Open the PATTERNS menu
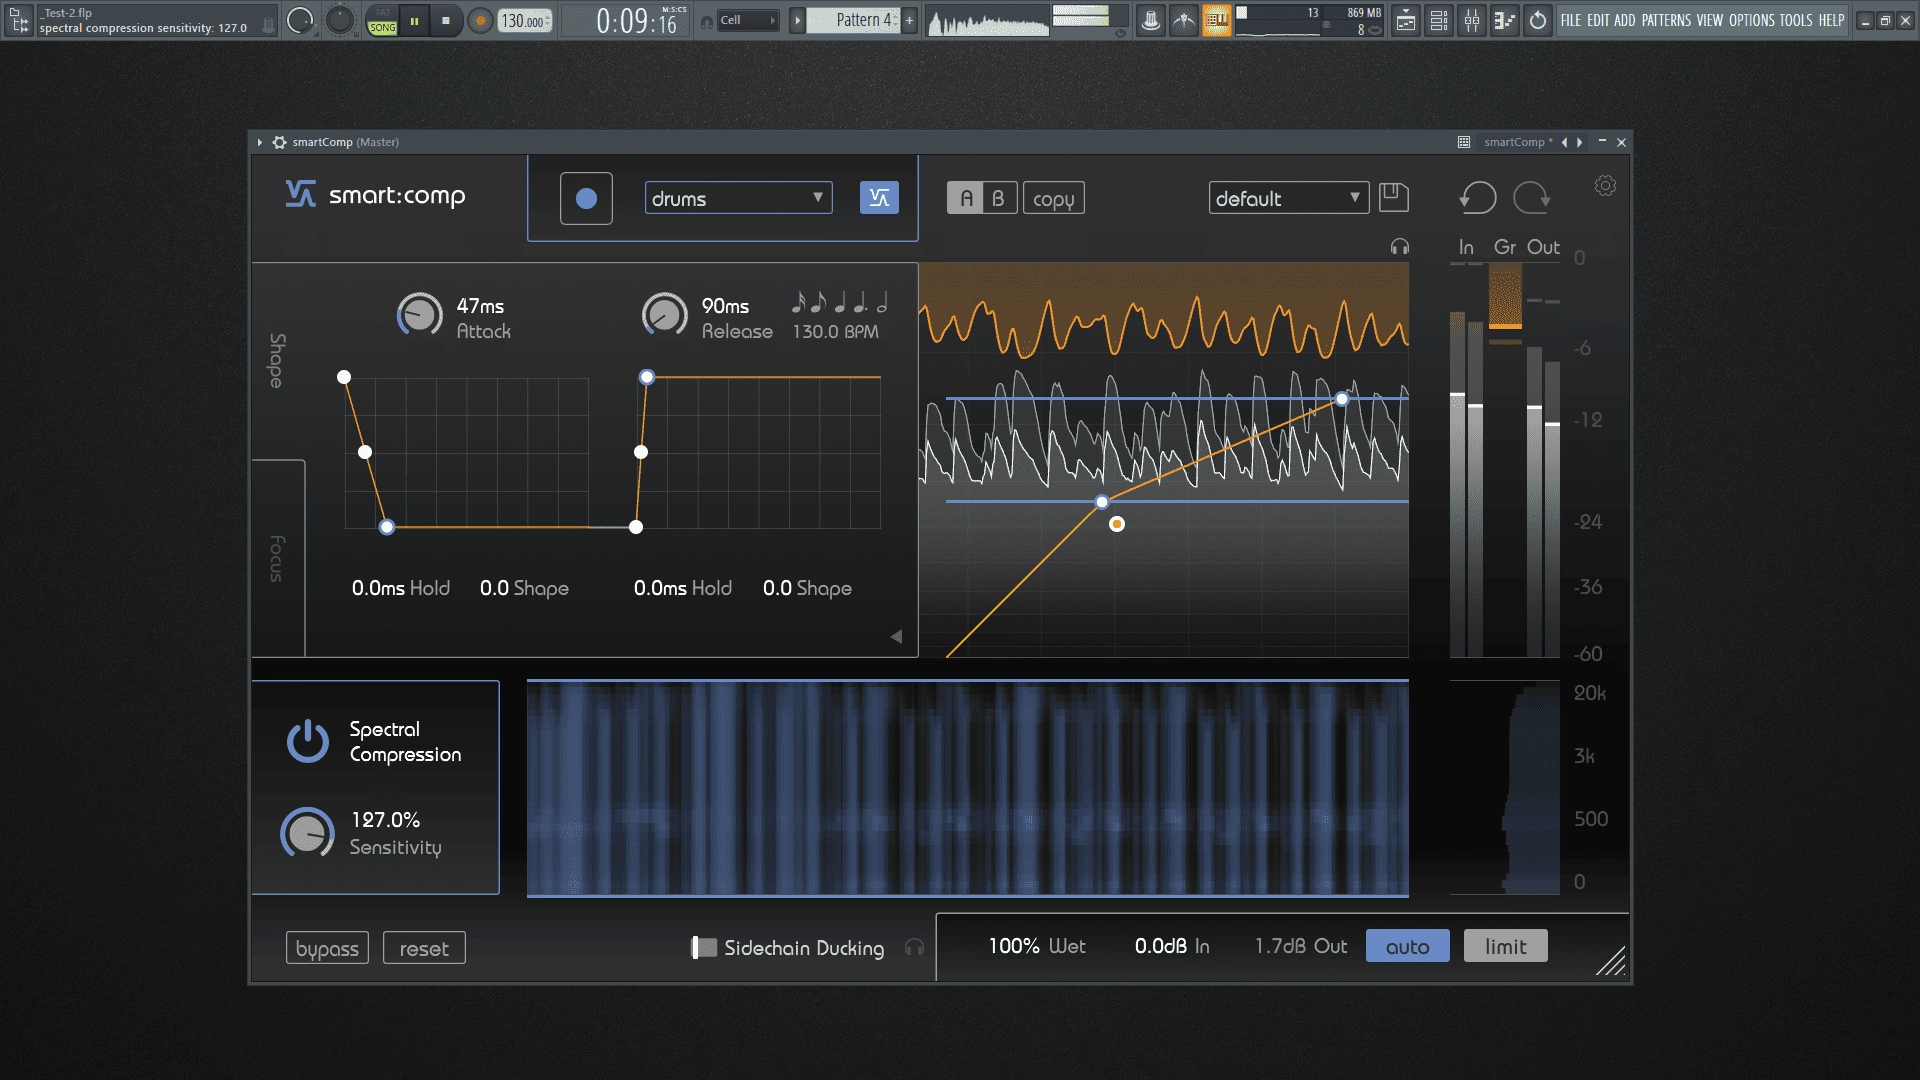1920x1080 pixels. (x=1666, y=20)
